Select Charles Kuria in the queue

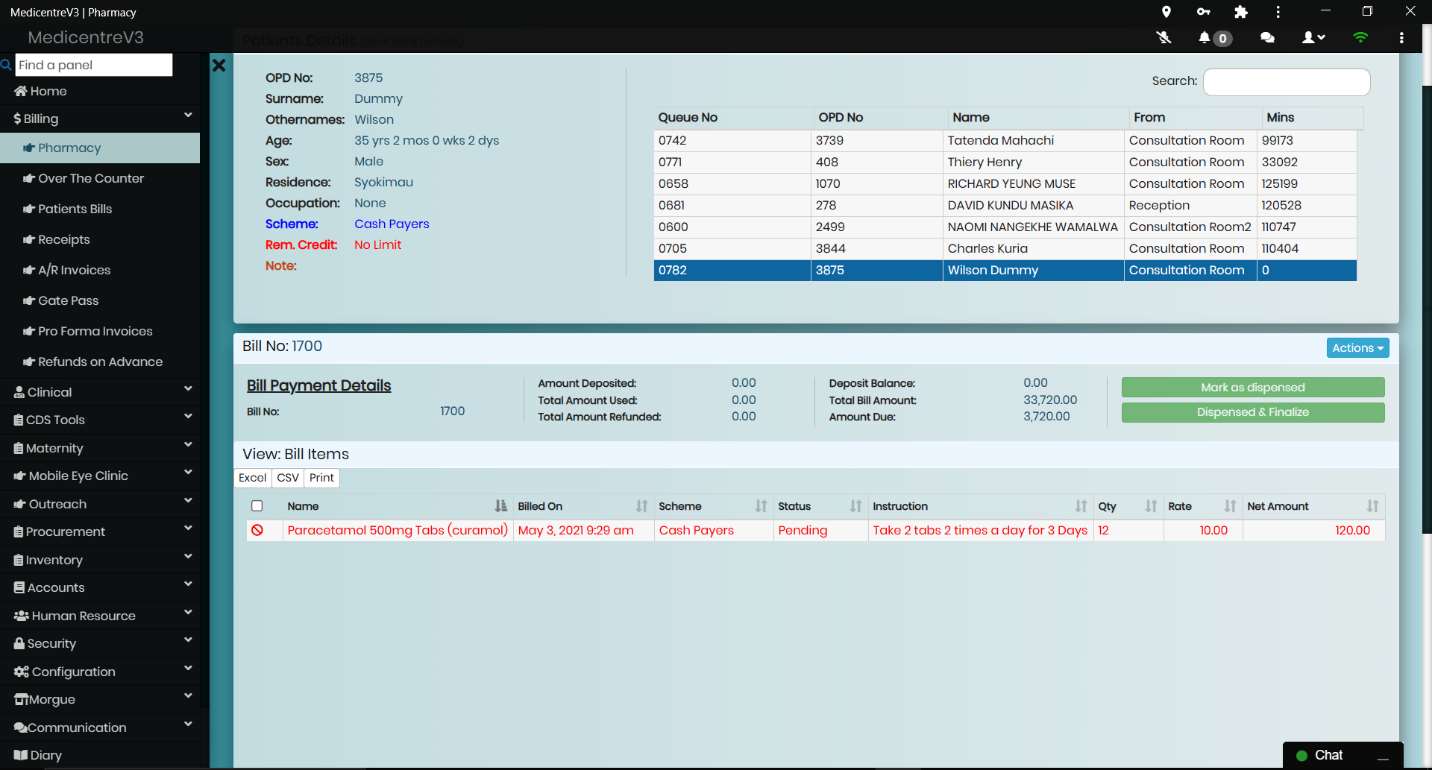1005,248
